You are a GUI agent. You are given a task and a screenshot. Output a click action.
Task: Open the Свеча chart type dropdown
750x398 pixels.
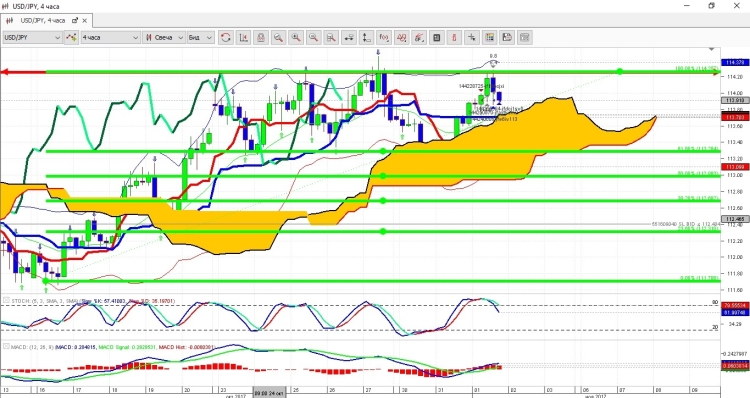(164, 37)
